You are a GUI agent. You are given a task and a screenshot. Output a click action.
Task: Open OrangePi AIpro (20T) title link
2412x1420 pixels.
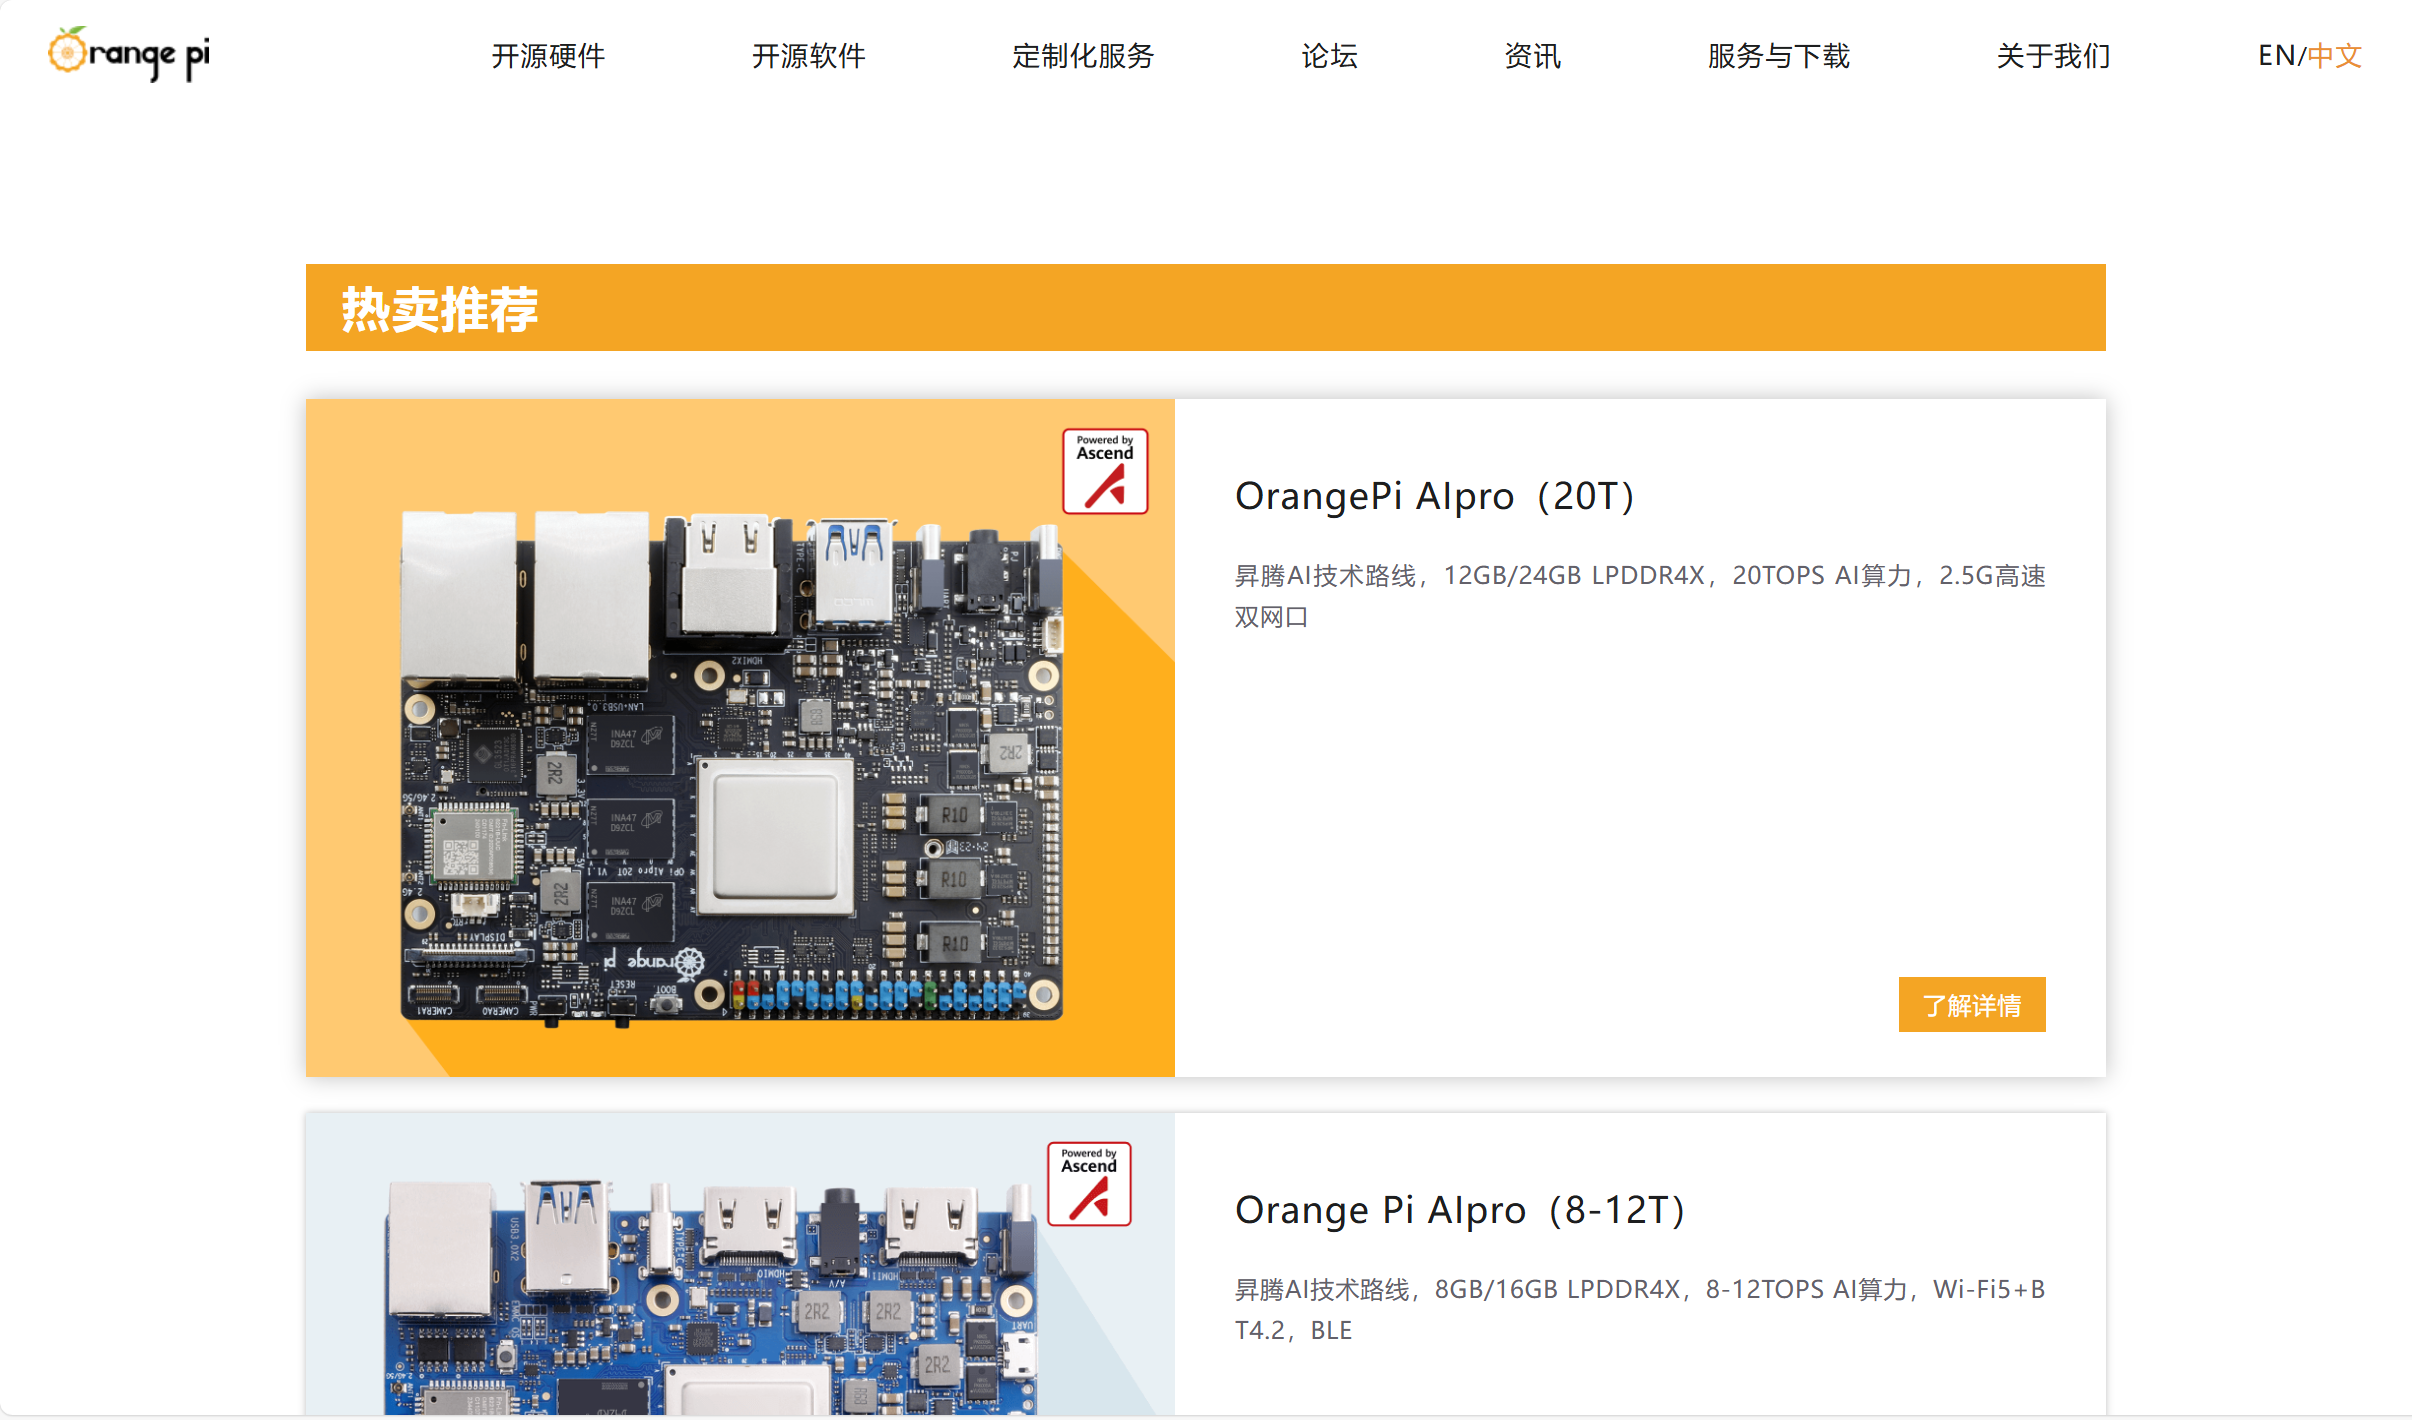[1434, 496]
